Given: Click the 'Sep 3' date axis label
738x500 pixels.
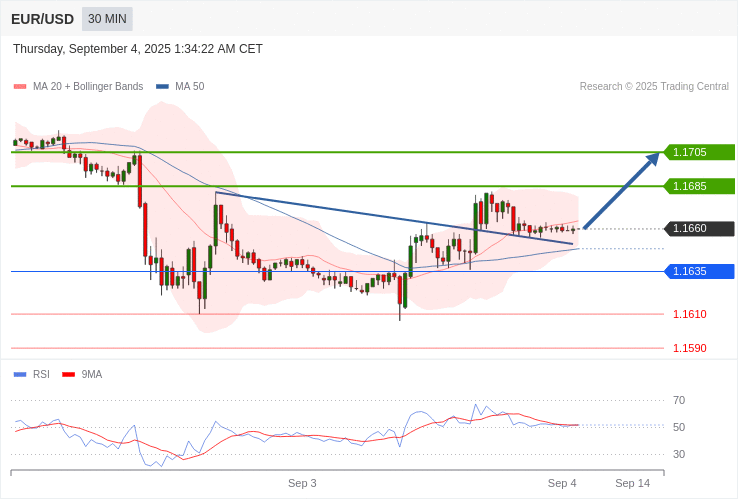Looking at the screenshot, I should [x=302, y=483].
